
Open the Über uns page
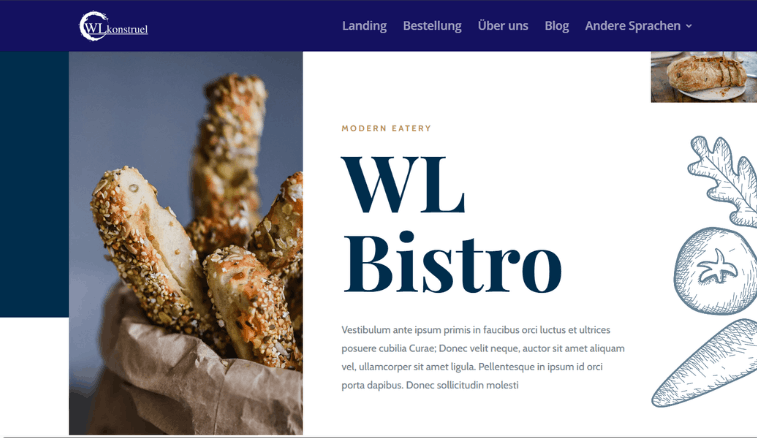pyautogui.click(x=503, y=26)
